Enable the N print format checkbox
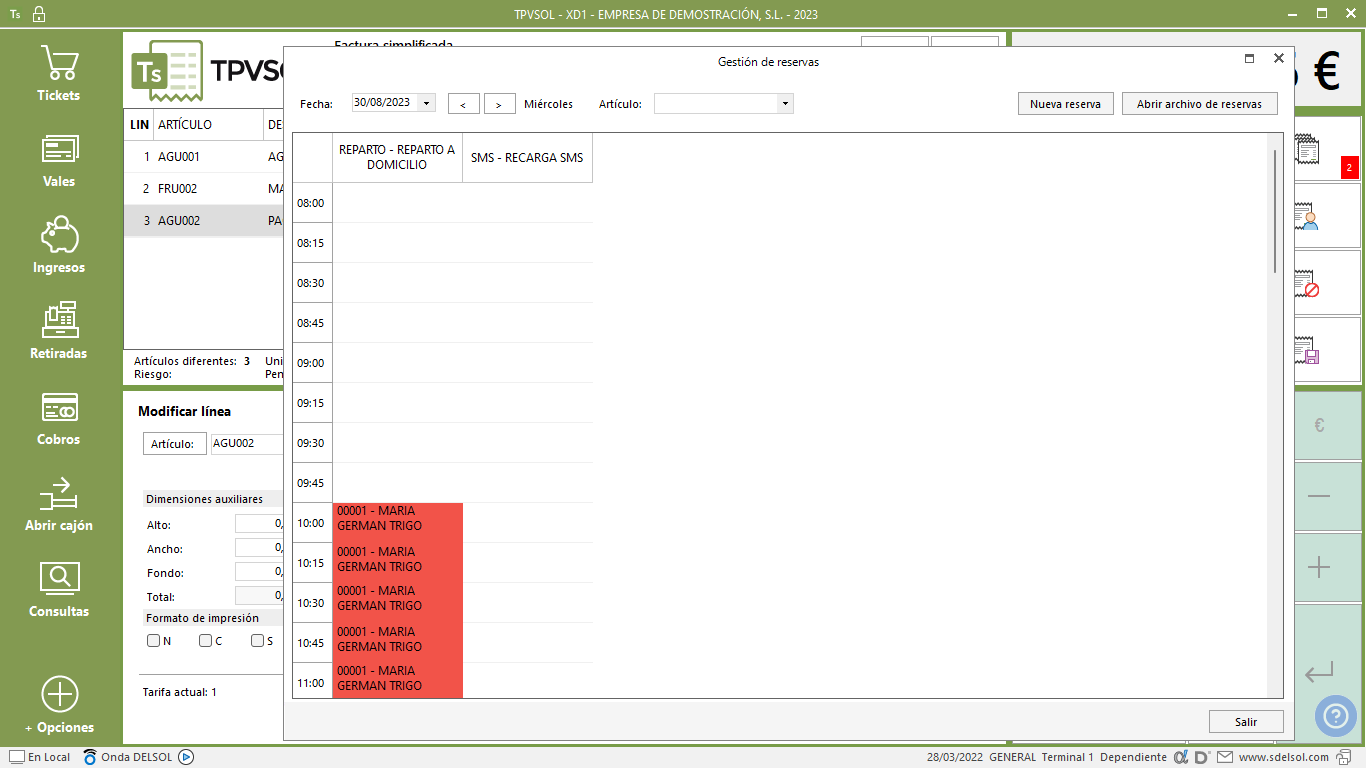 (x=154, y=641)
